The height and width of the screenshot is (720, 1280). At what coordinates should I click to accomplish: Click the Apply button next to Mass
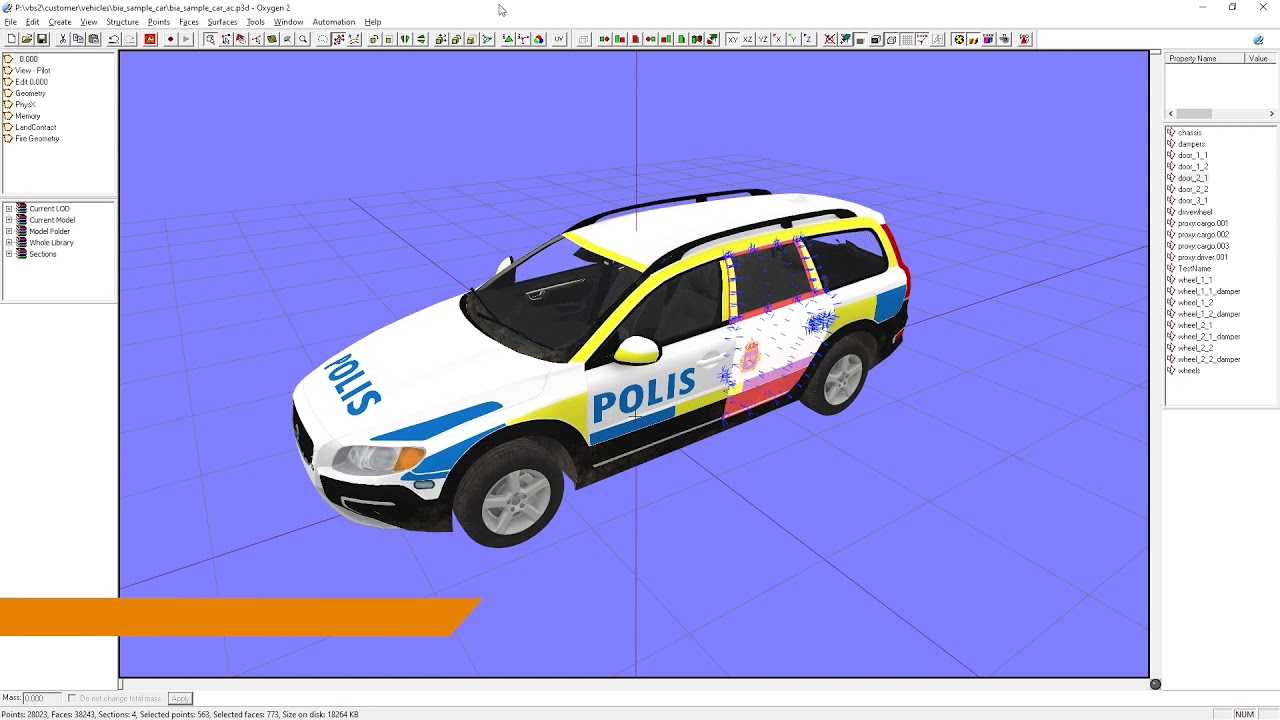click(x=180, y=698)
